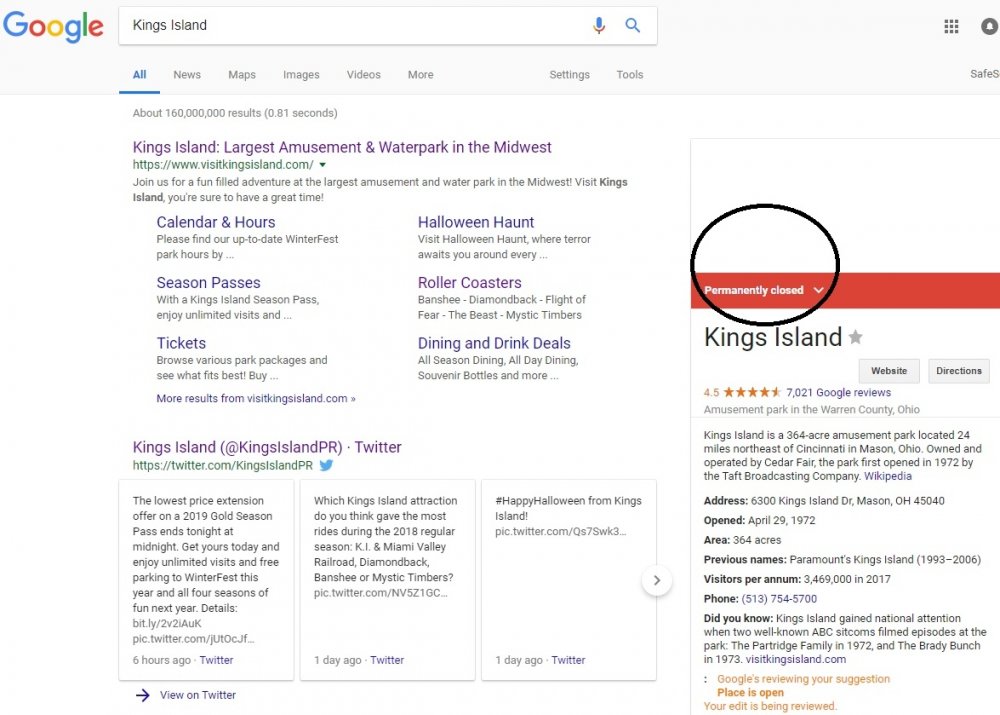The width and height of the screenshot is (1000, 715).
Task: Open the 7,021 Google reviews link
Action: [838, 393]
